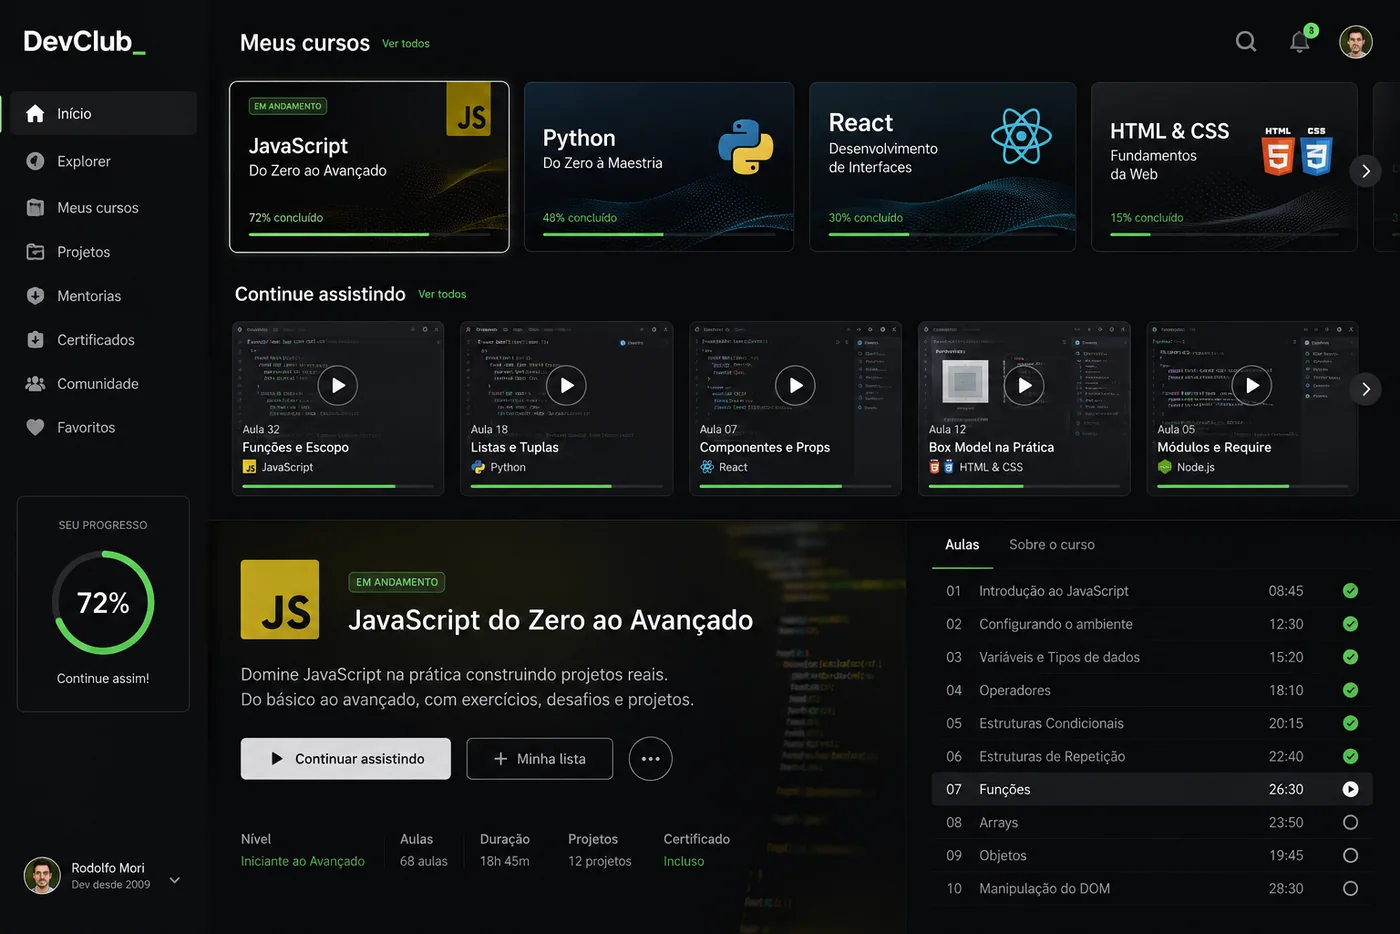Viewport: 1400px width, 934px height.
Task: Open the HTML & CSS Fundamentos course card
Action: click(x=1224, y=167)
